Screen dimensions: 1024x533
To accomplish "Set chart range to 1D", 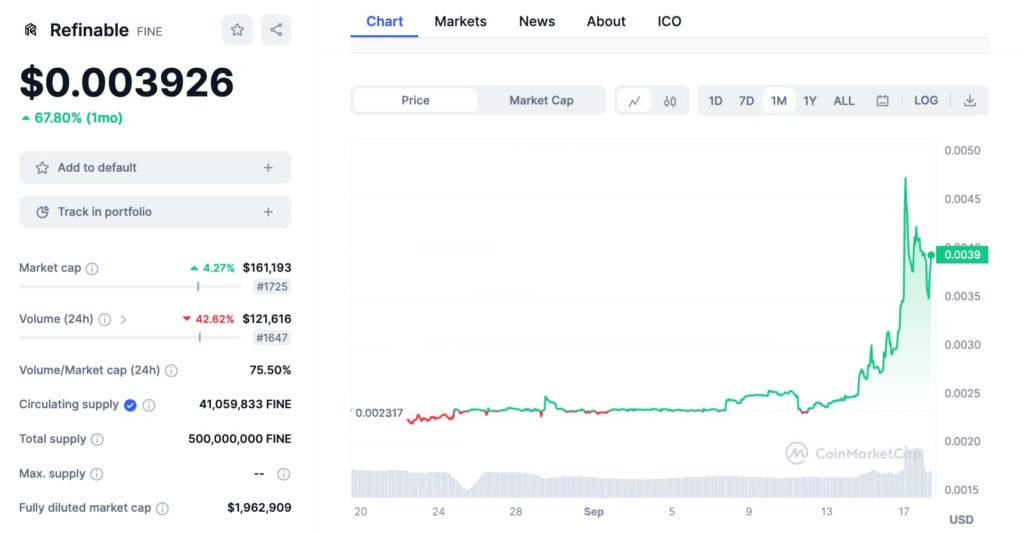I will tap(716, 101).
